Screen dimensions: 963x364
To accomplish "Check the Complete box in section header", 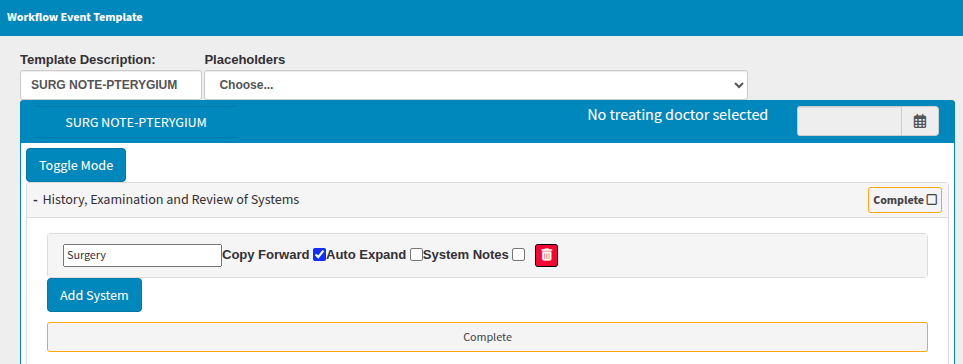I will click(932, 199).
